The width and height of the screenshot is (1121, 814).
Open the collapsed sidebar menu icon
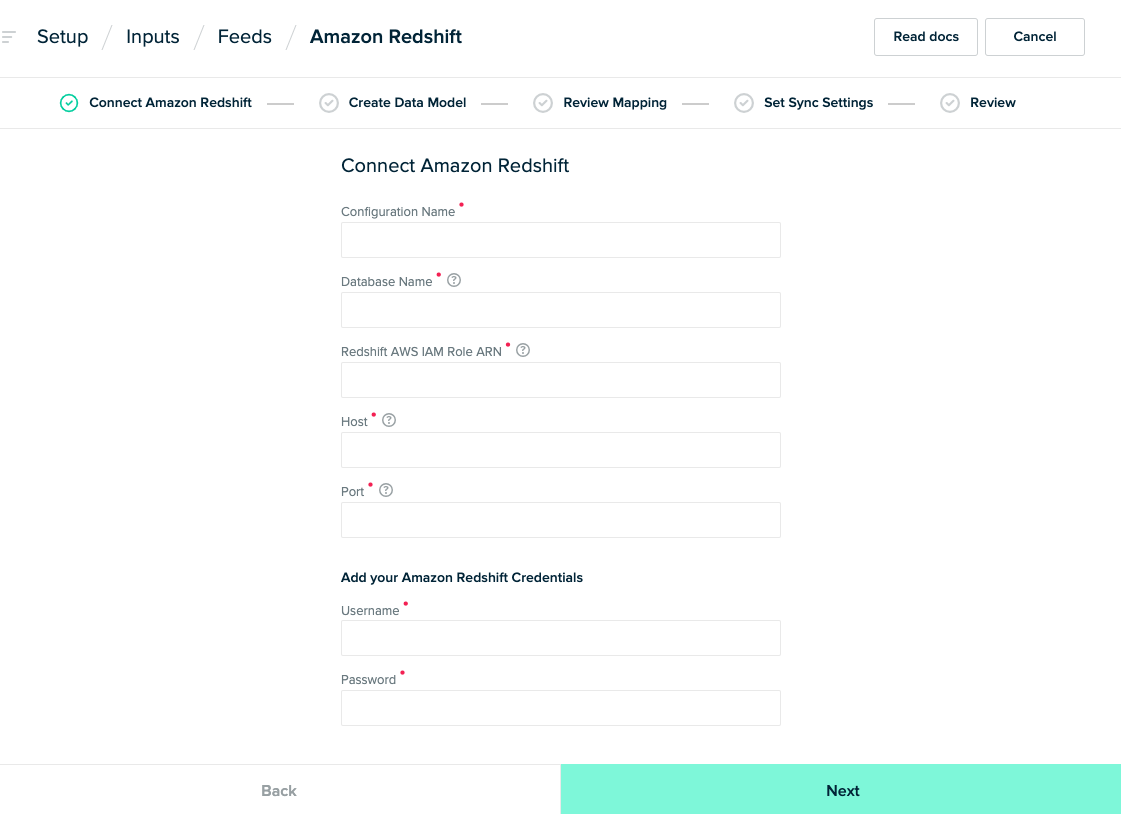coord(9,36)
